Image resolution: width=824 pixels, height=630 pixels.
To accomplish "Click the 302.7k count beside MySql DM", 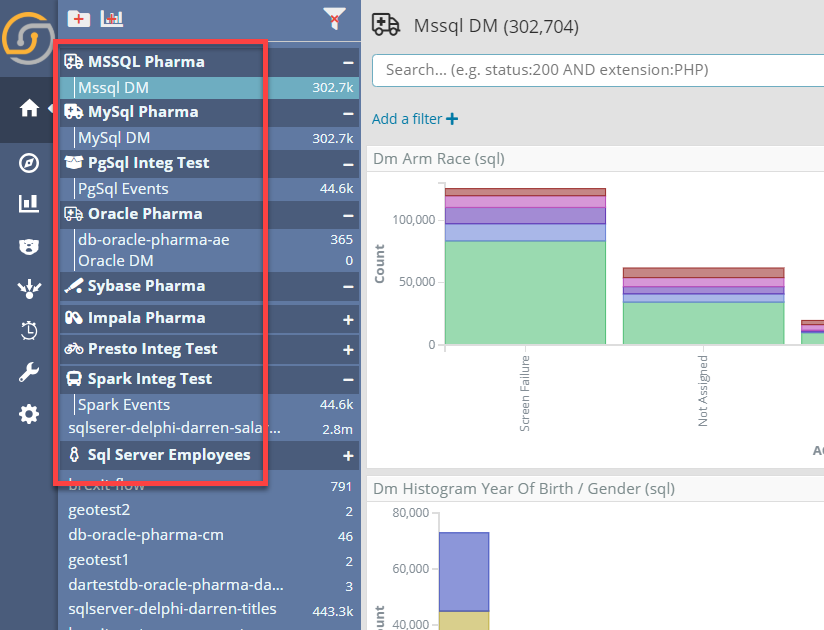I will pyautogui.click(x=333, y=139).
